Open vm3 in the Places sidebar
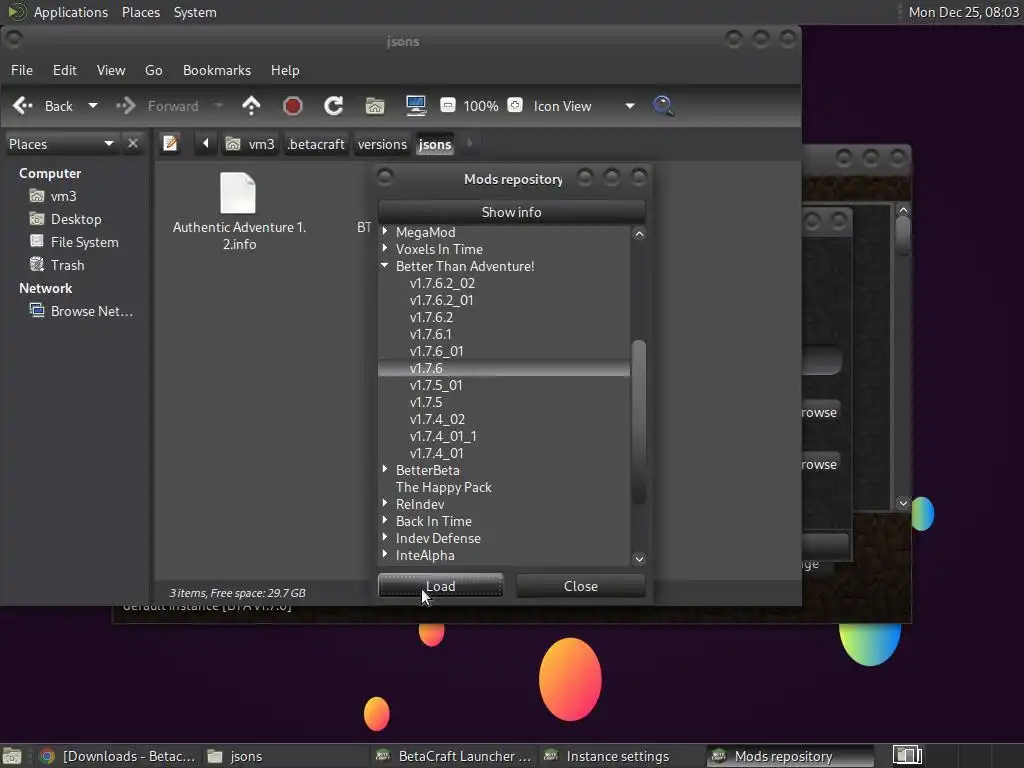 coord(63,196)
